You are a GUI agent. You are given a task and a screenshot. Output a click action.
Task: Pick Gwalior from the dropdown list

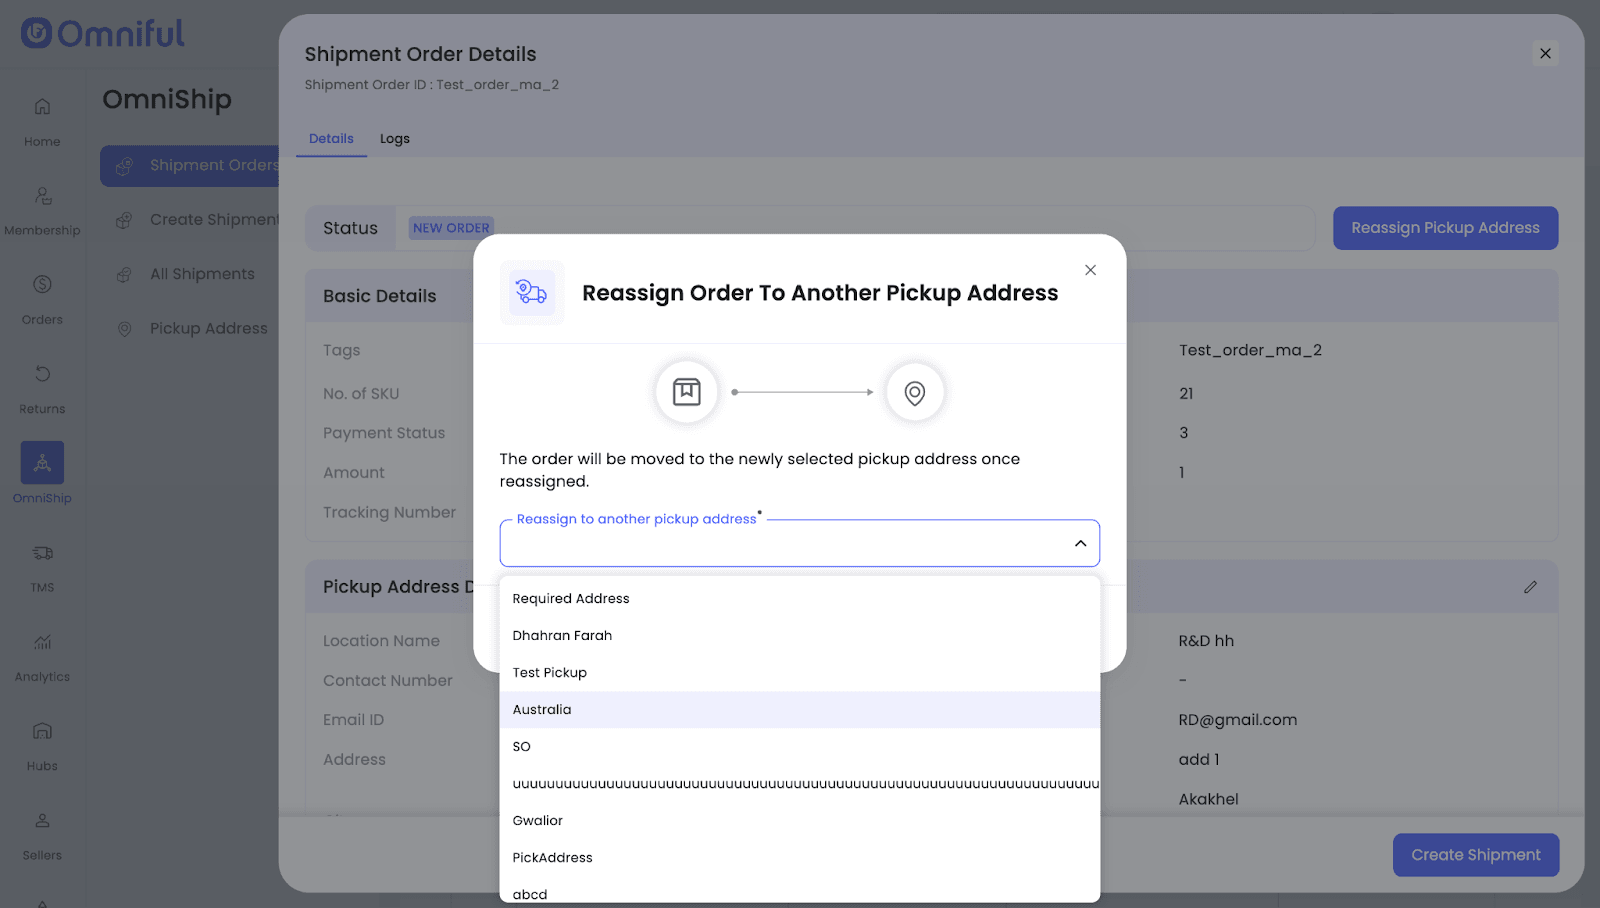[x=538, y=821]
